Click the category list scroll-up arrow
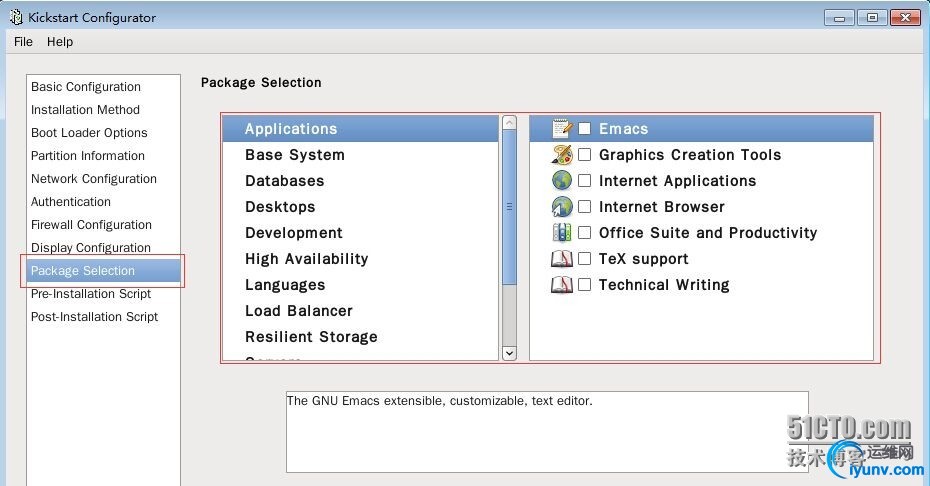 (509, 122)
